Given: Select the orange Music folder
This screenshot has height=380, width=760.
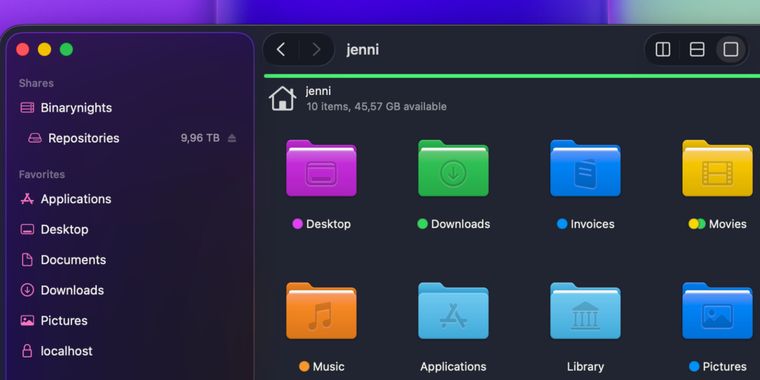Looking at the screenshot, I should pos(321,311).
